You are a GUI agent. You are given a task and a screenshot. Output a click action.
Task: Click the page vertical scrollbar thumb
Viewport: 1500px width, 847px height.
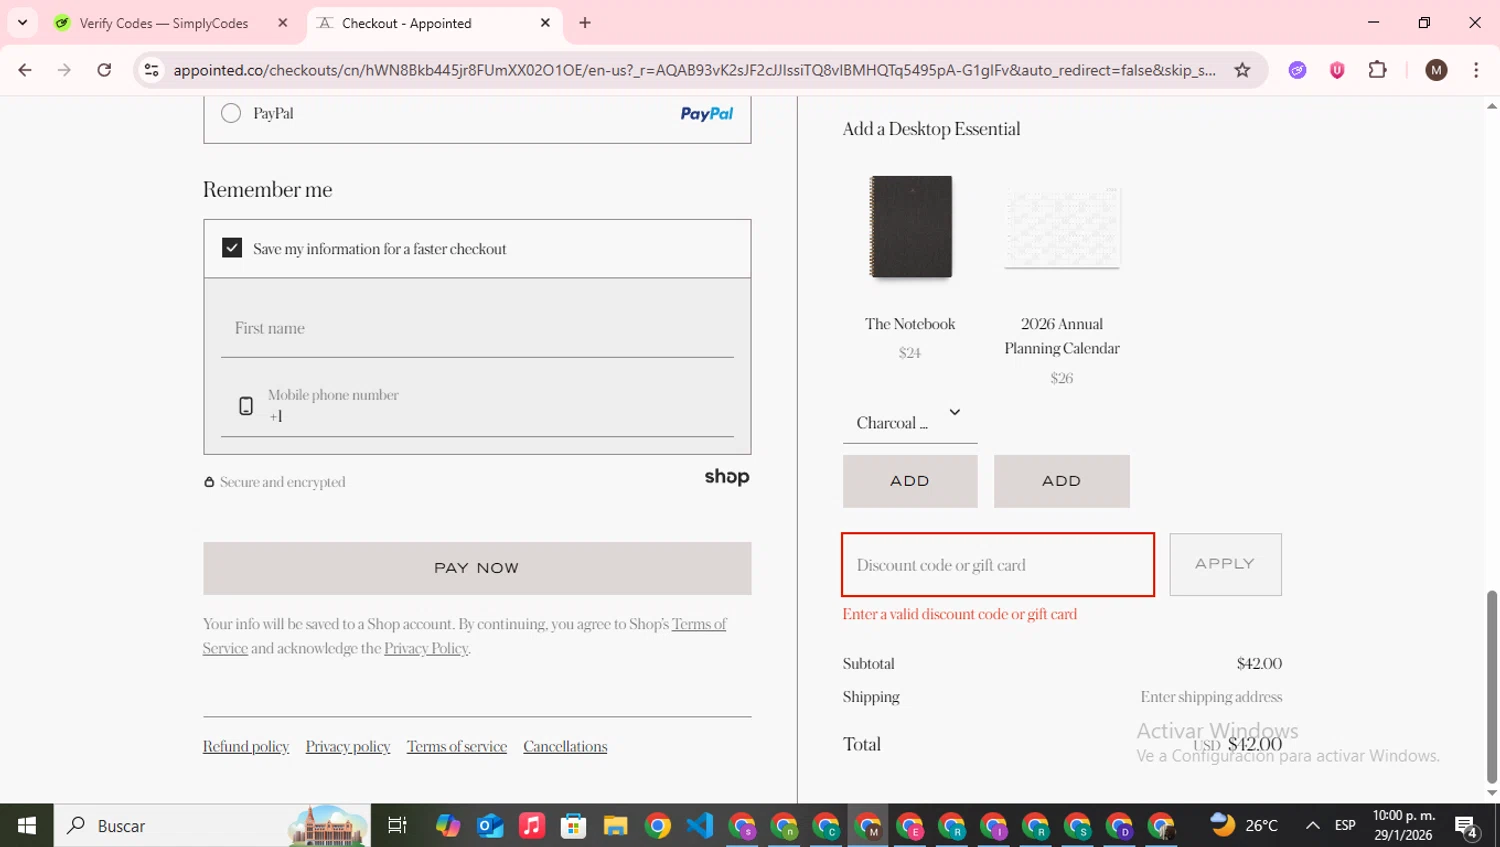pyautogui.click(x=1492, y=686)
